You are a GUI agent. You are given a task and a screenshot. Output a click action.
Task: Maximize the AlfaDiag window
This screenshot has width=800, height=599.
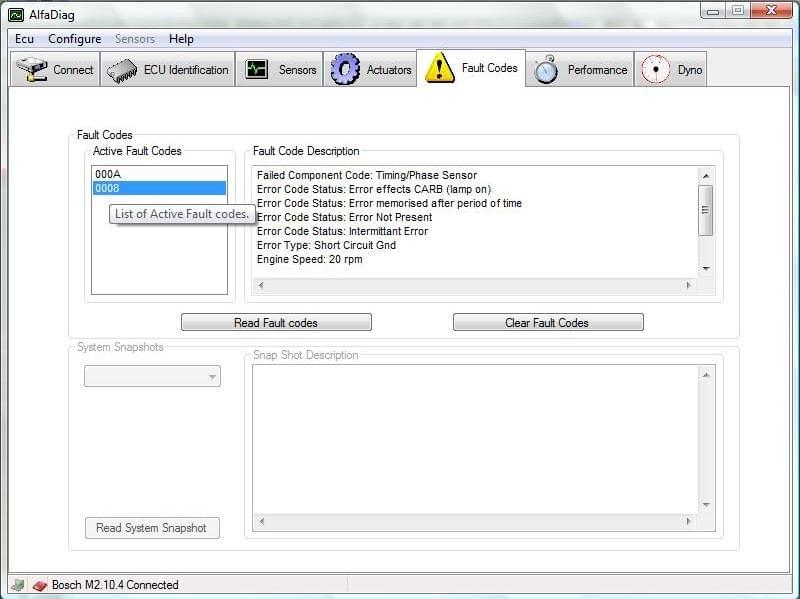pyautogui.click(x=738, y=11)
